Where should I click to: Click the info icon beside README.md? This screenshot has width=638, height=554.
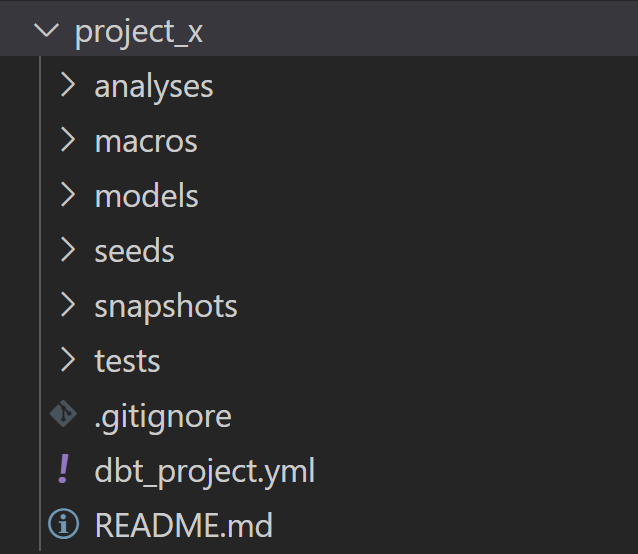(63, 524)
